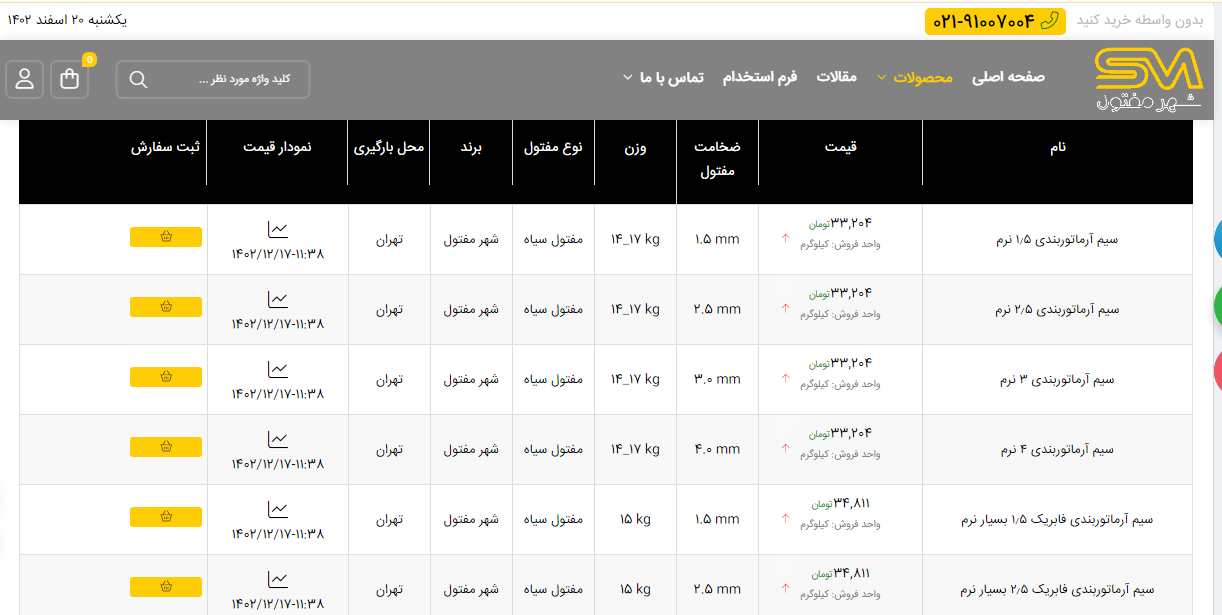Open the فرم استخدام menu item
This screenshot has width=1222, height=615.
click(x=760, y=78)
